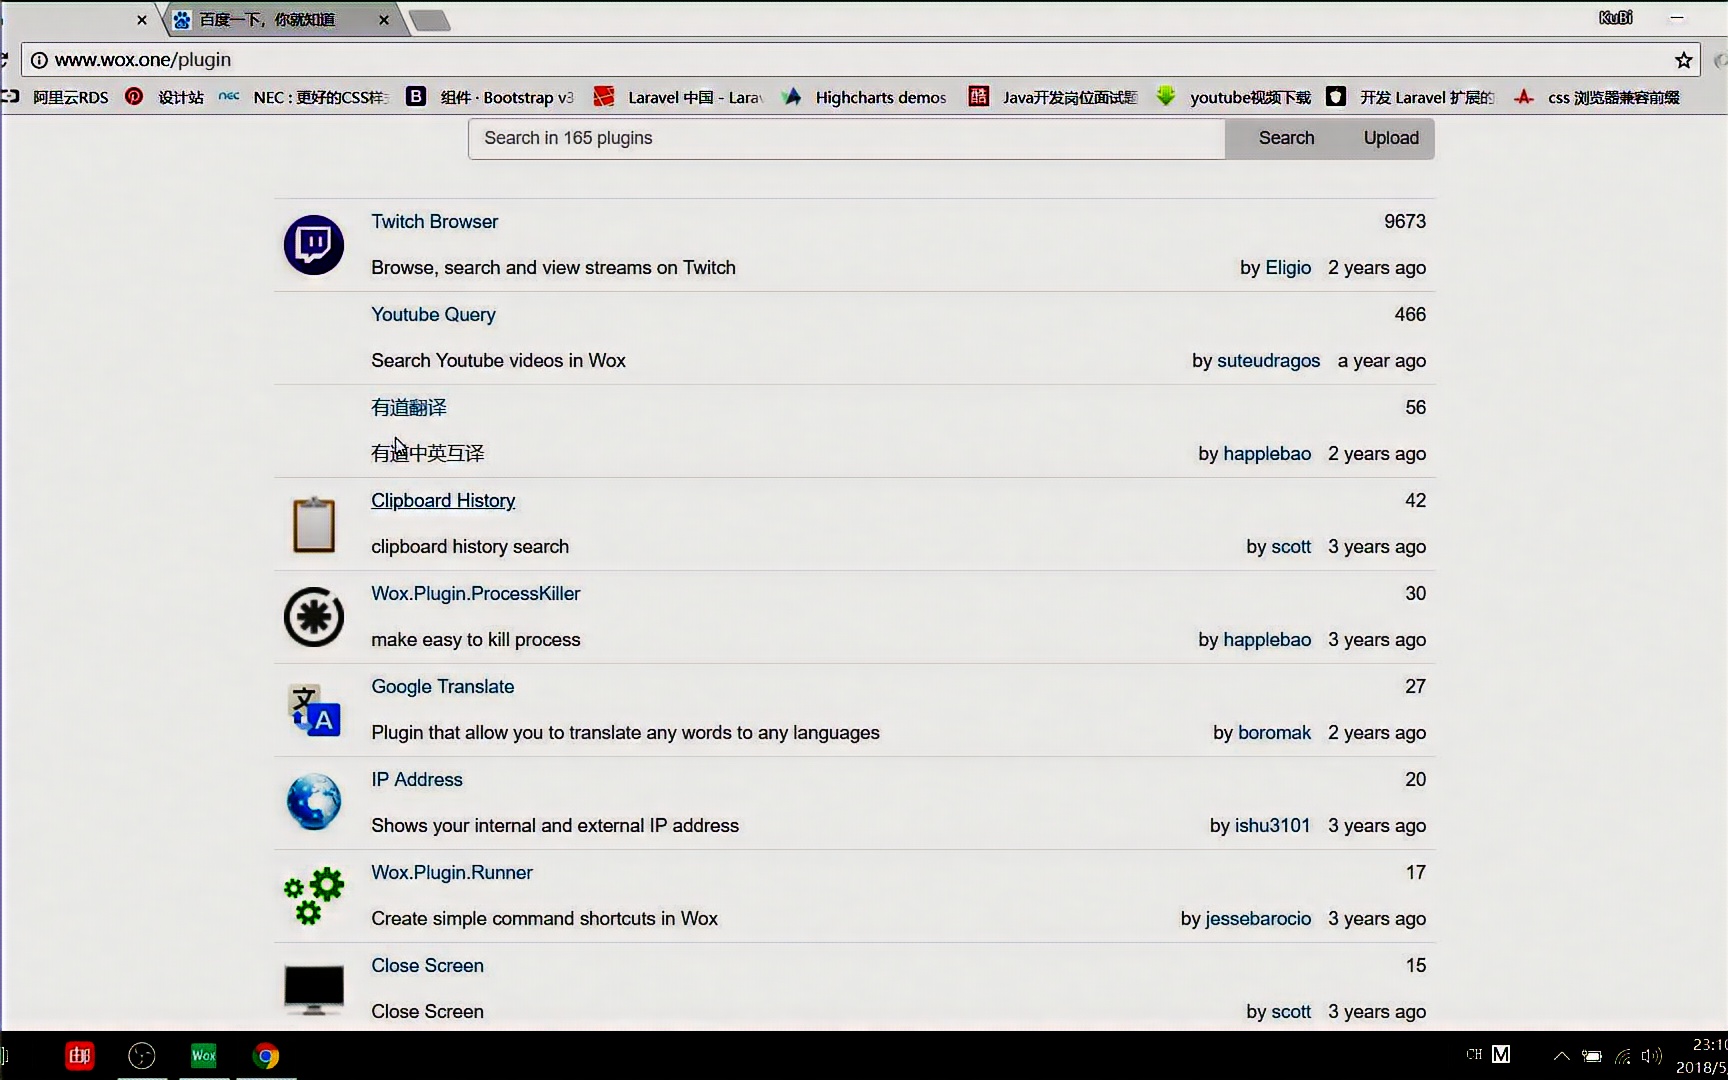View author boromak's profile
Image resolution: width=1728 pixels, height=1080 pixels.
(x=1274, y=733)
